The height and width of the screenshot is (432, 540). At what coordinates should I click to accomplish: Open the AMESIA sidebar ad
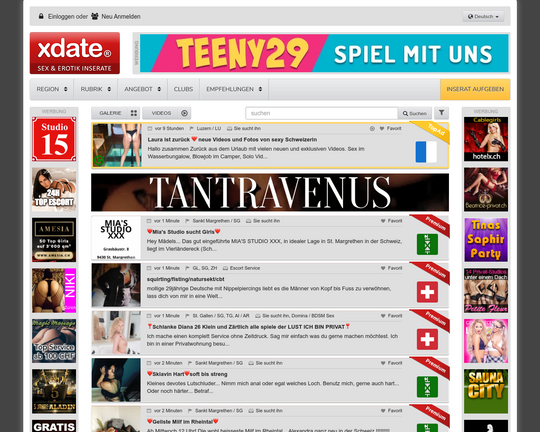(x=54, y=240)
